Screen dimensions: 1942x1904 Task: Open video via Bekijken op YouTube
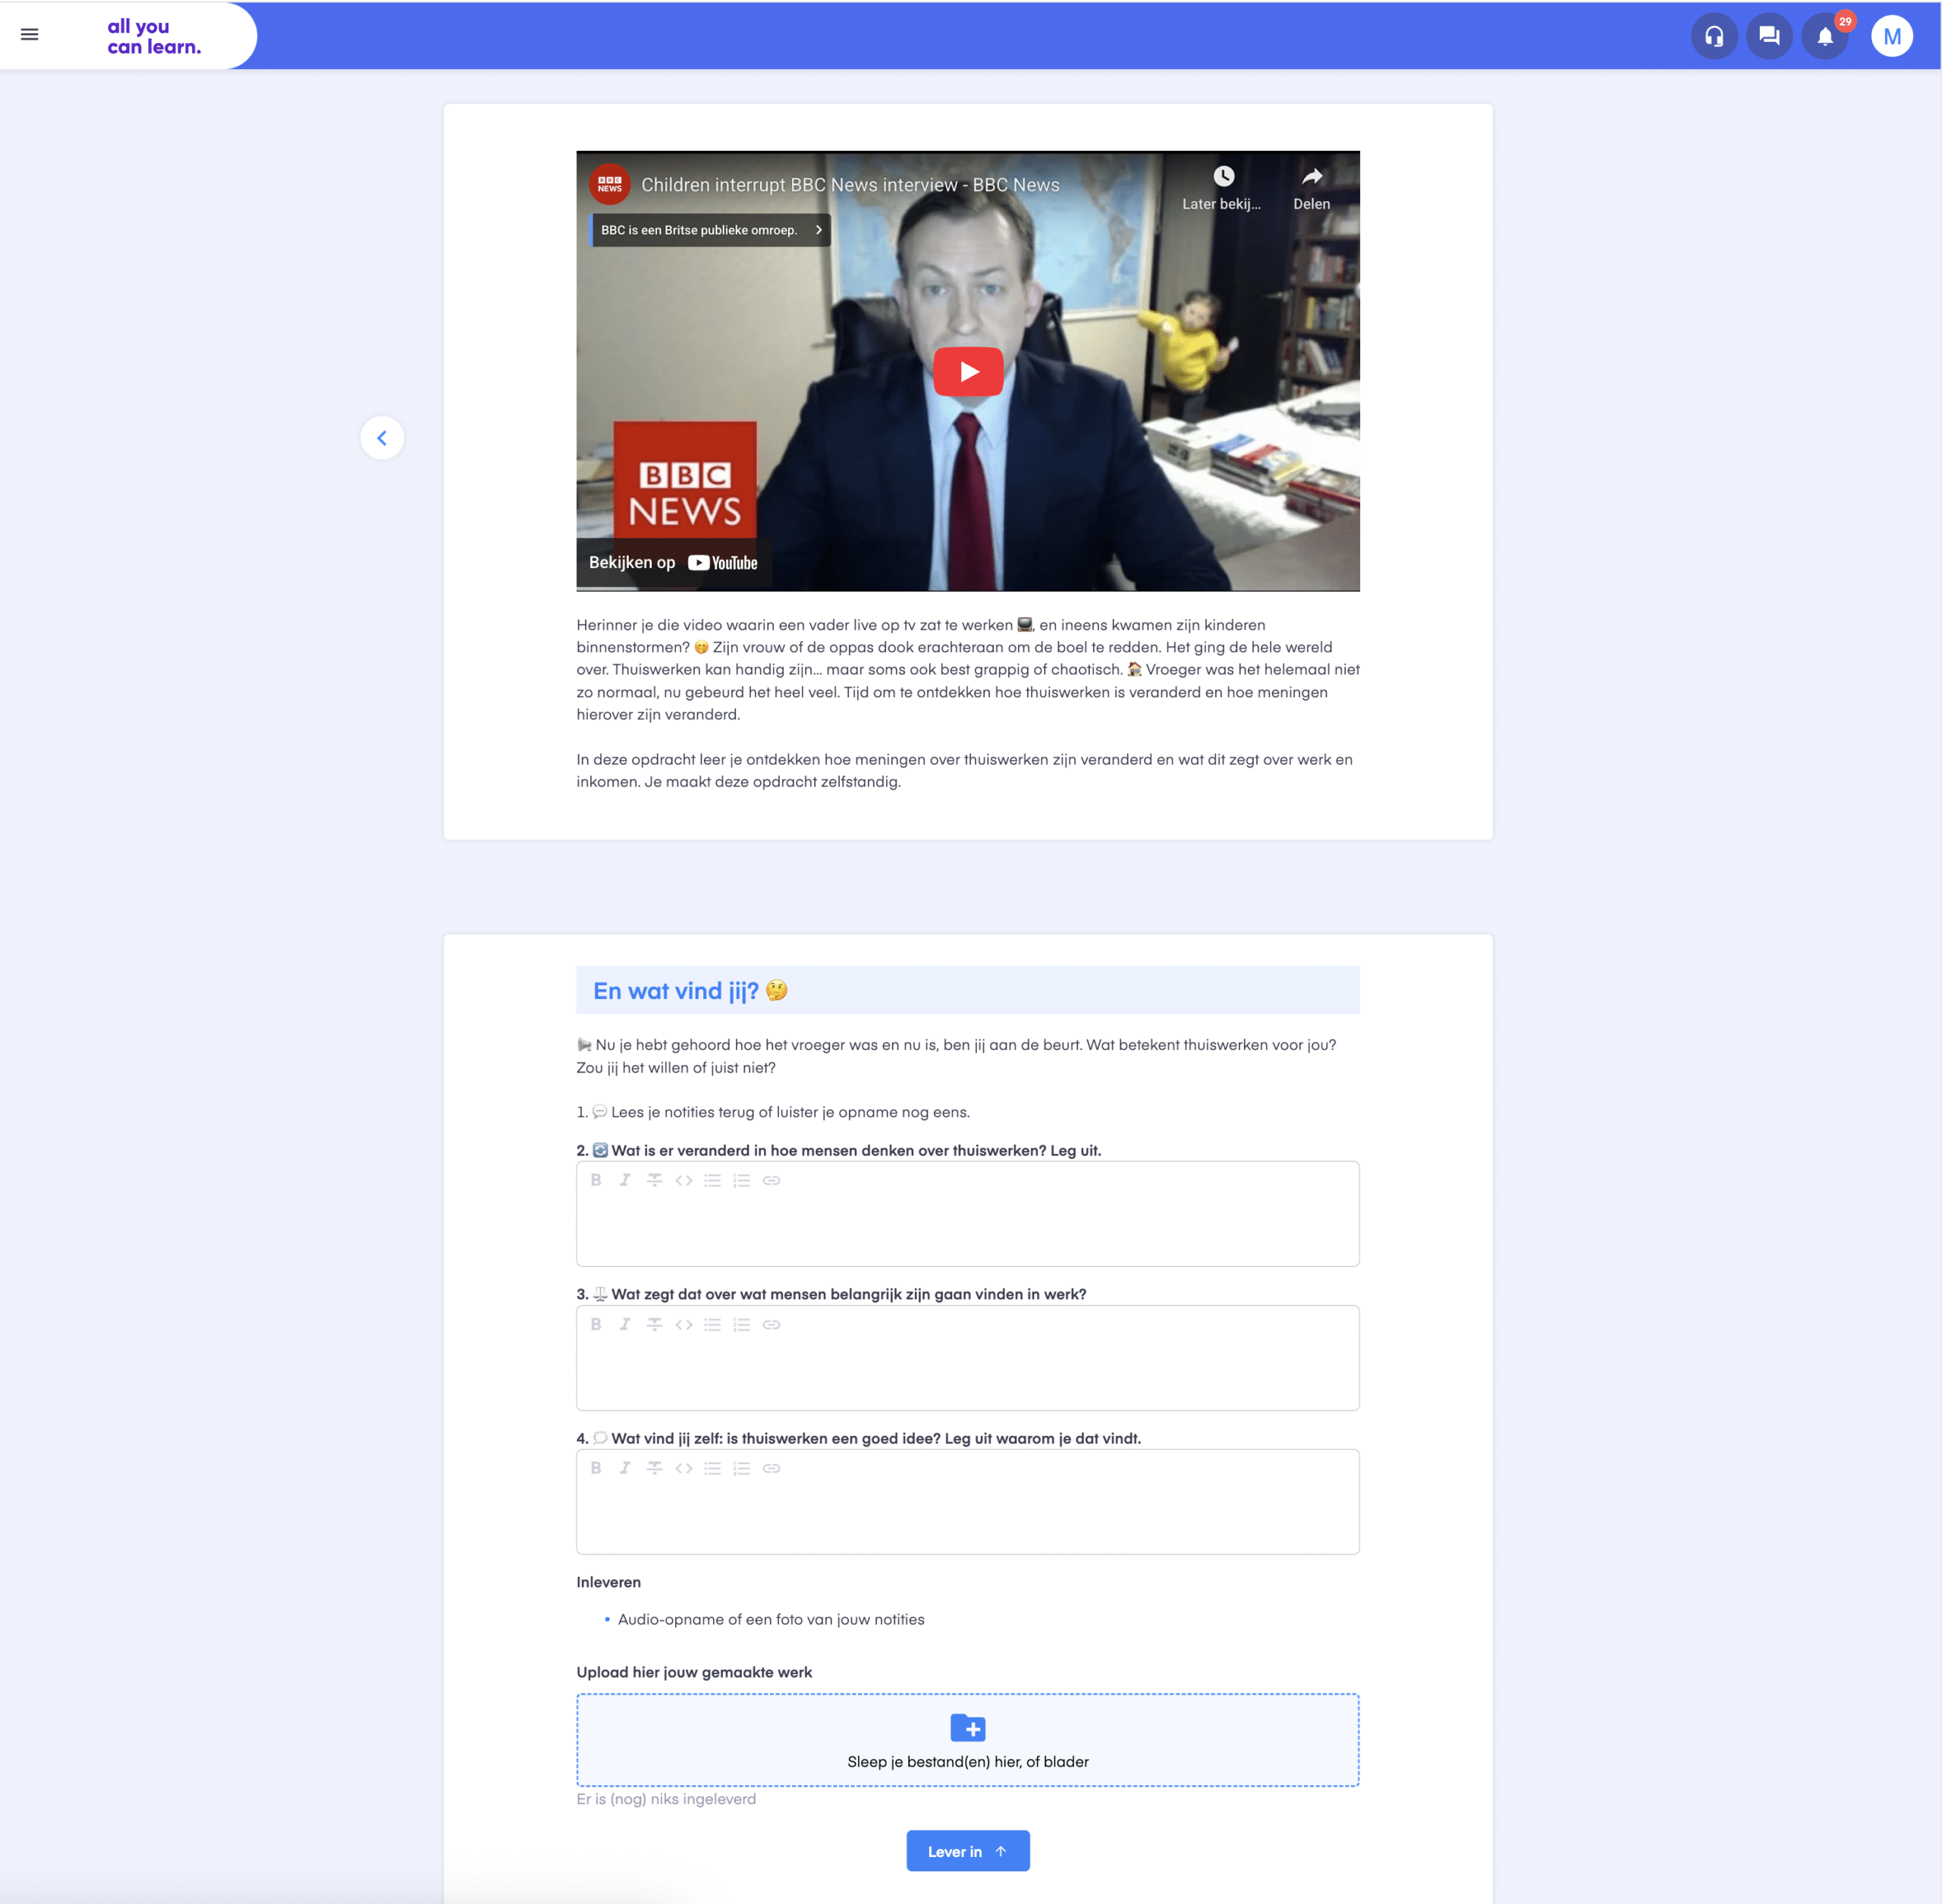coord(673,563)
